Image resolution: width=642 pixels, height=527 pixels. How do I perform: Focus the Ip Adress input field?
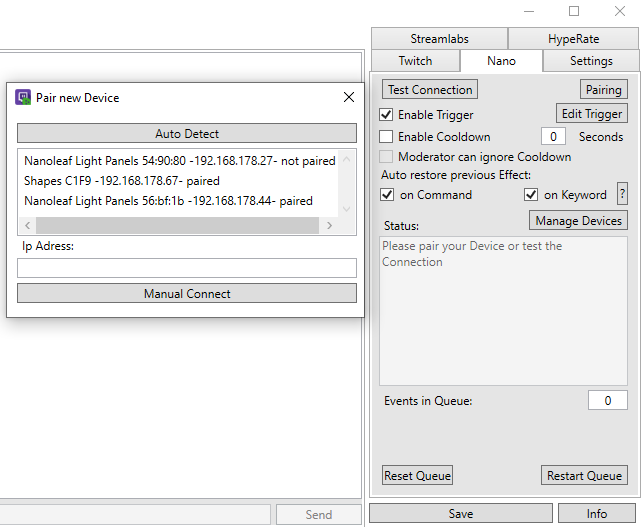[187, 268]
